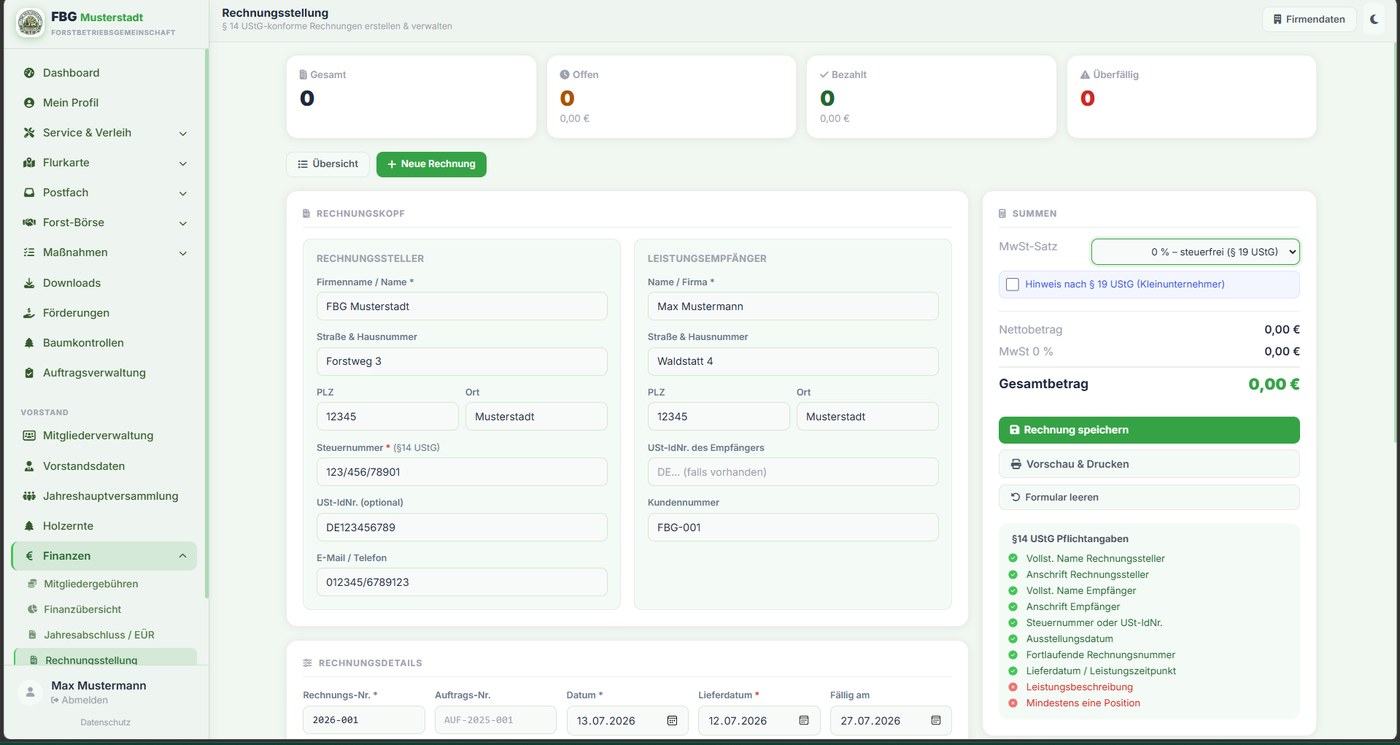Toggle dark mode moon icon
This screenshot has width=1400, height=745.
1374,19
